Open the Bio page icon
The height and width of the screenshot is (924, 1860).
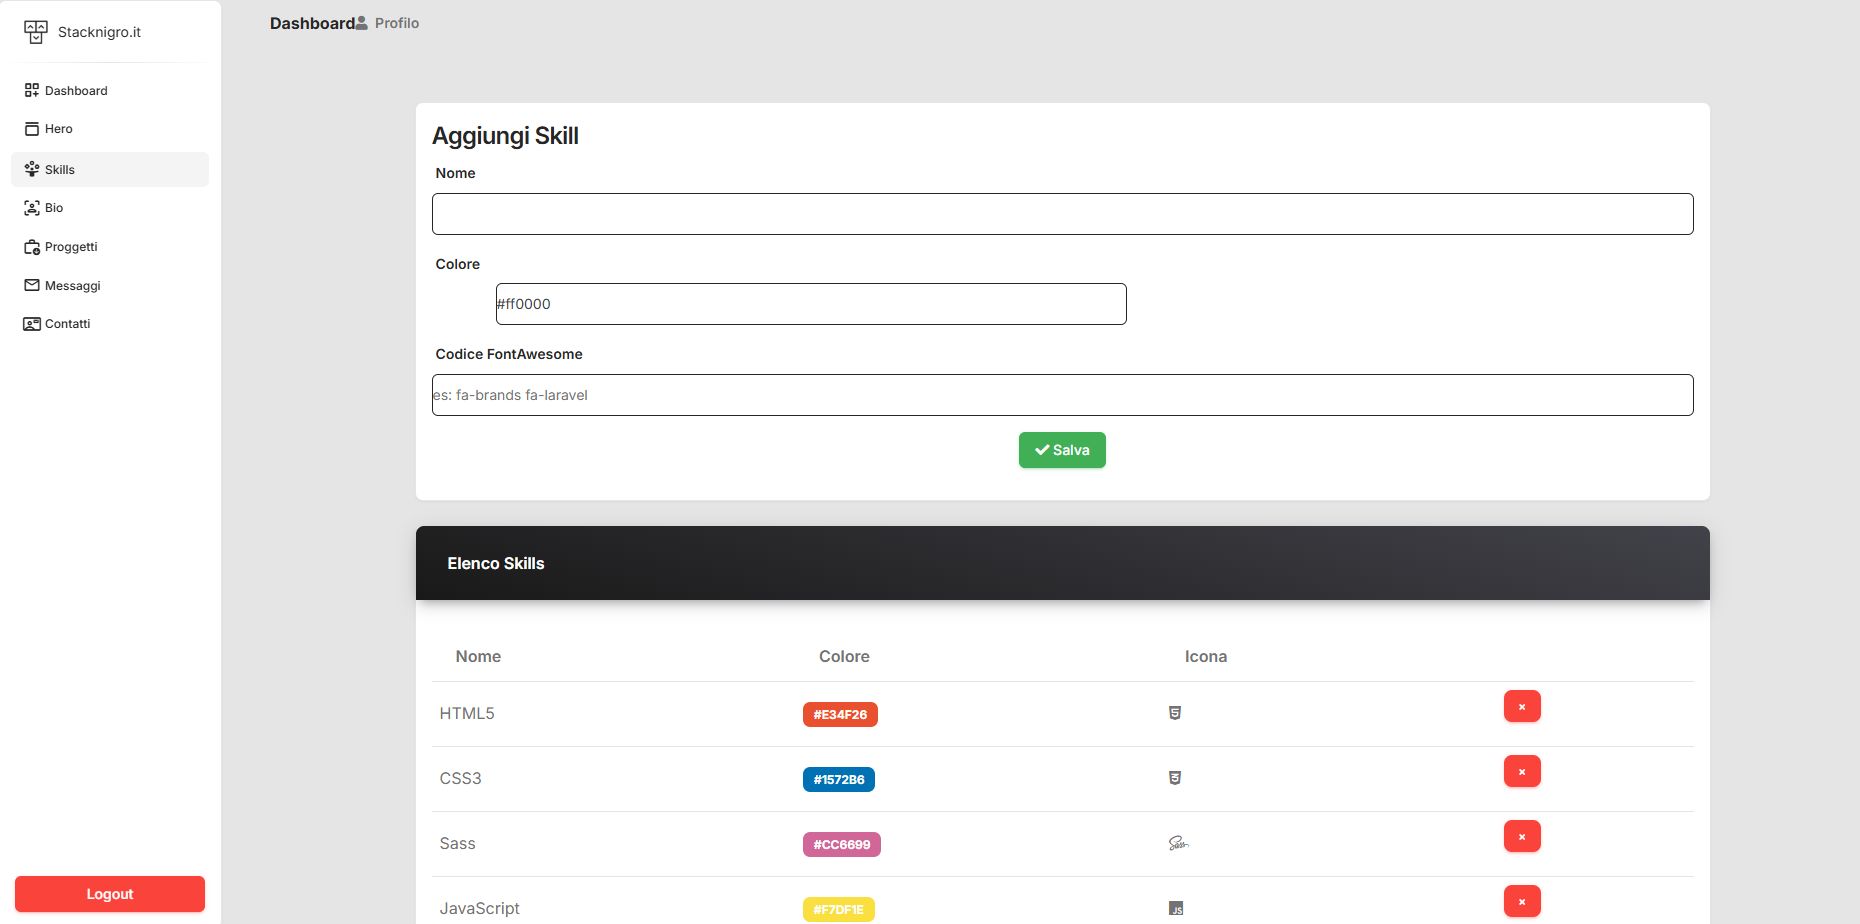click(32, 208)
